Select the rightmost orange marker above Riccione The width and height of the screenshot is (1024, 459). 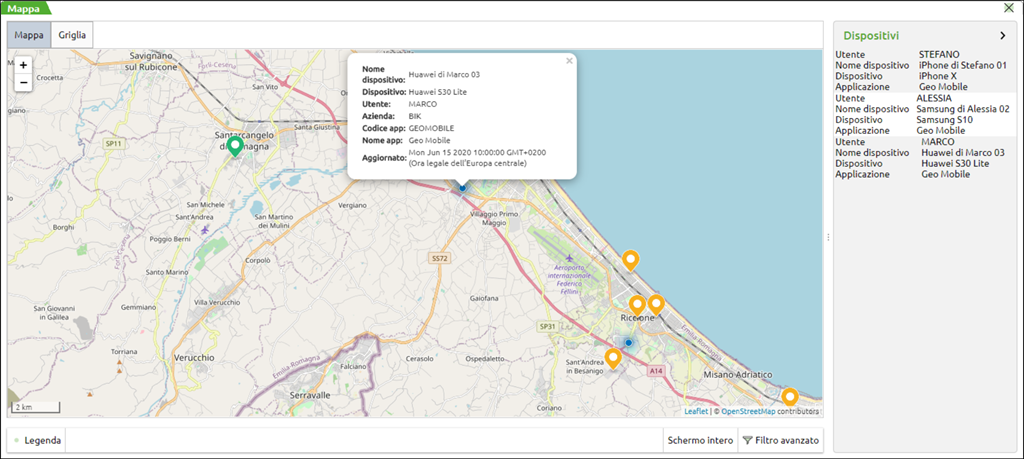[x=656, y=303]
